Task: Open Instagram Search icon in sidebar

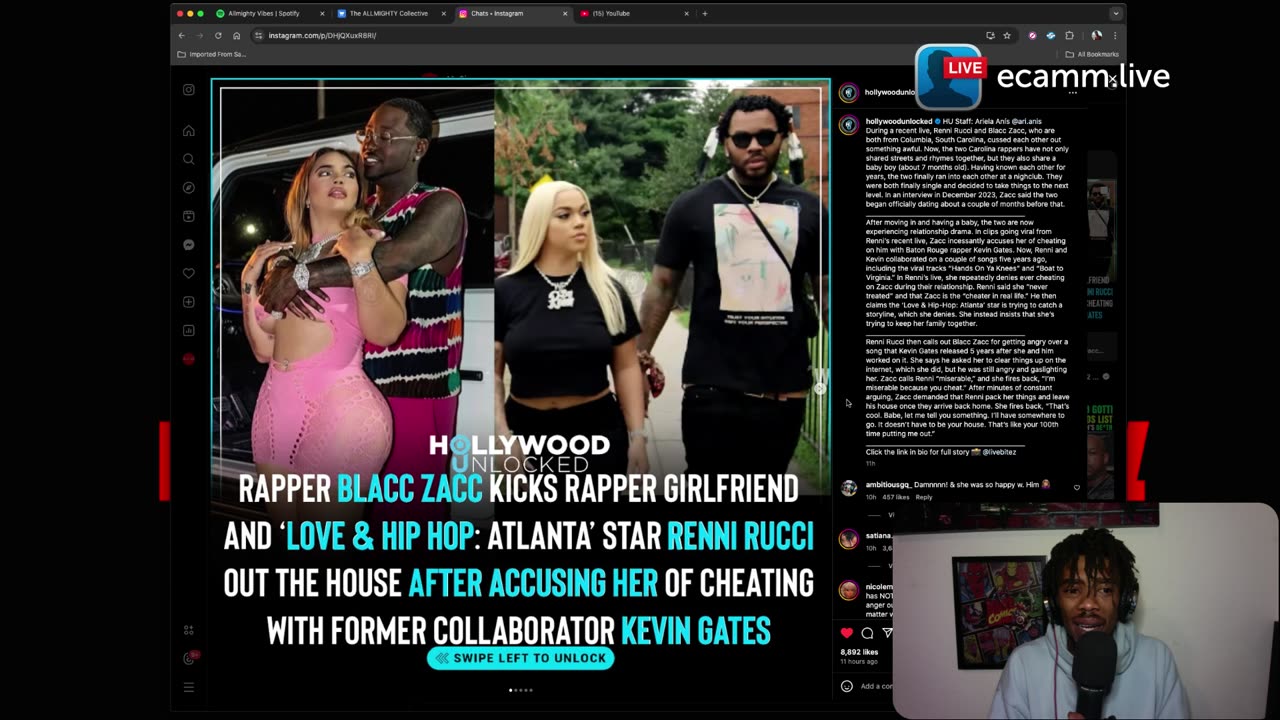Action: pyautogui.click(x=188, y=159)
